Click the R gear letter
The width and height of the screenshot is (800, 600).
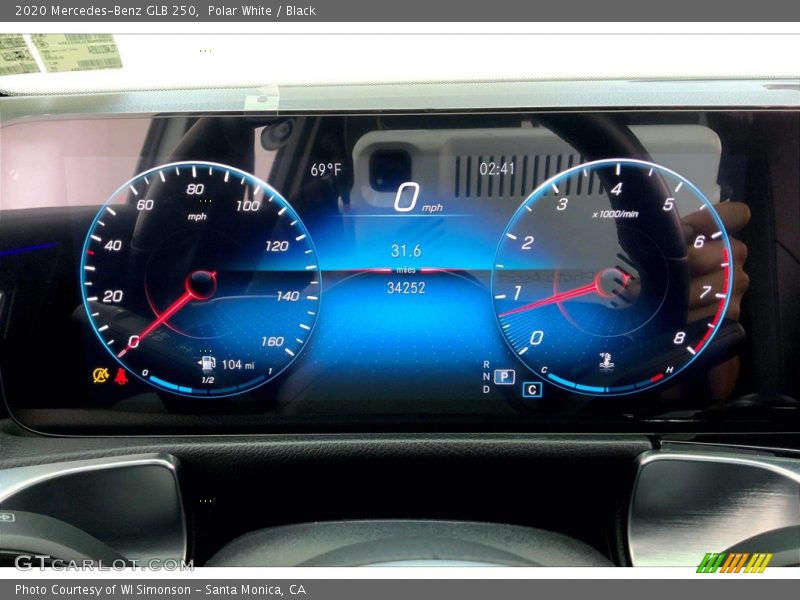point(486,364)
